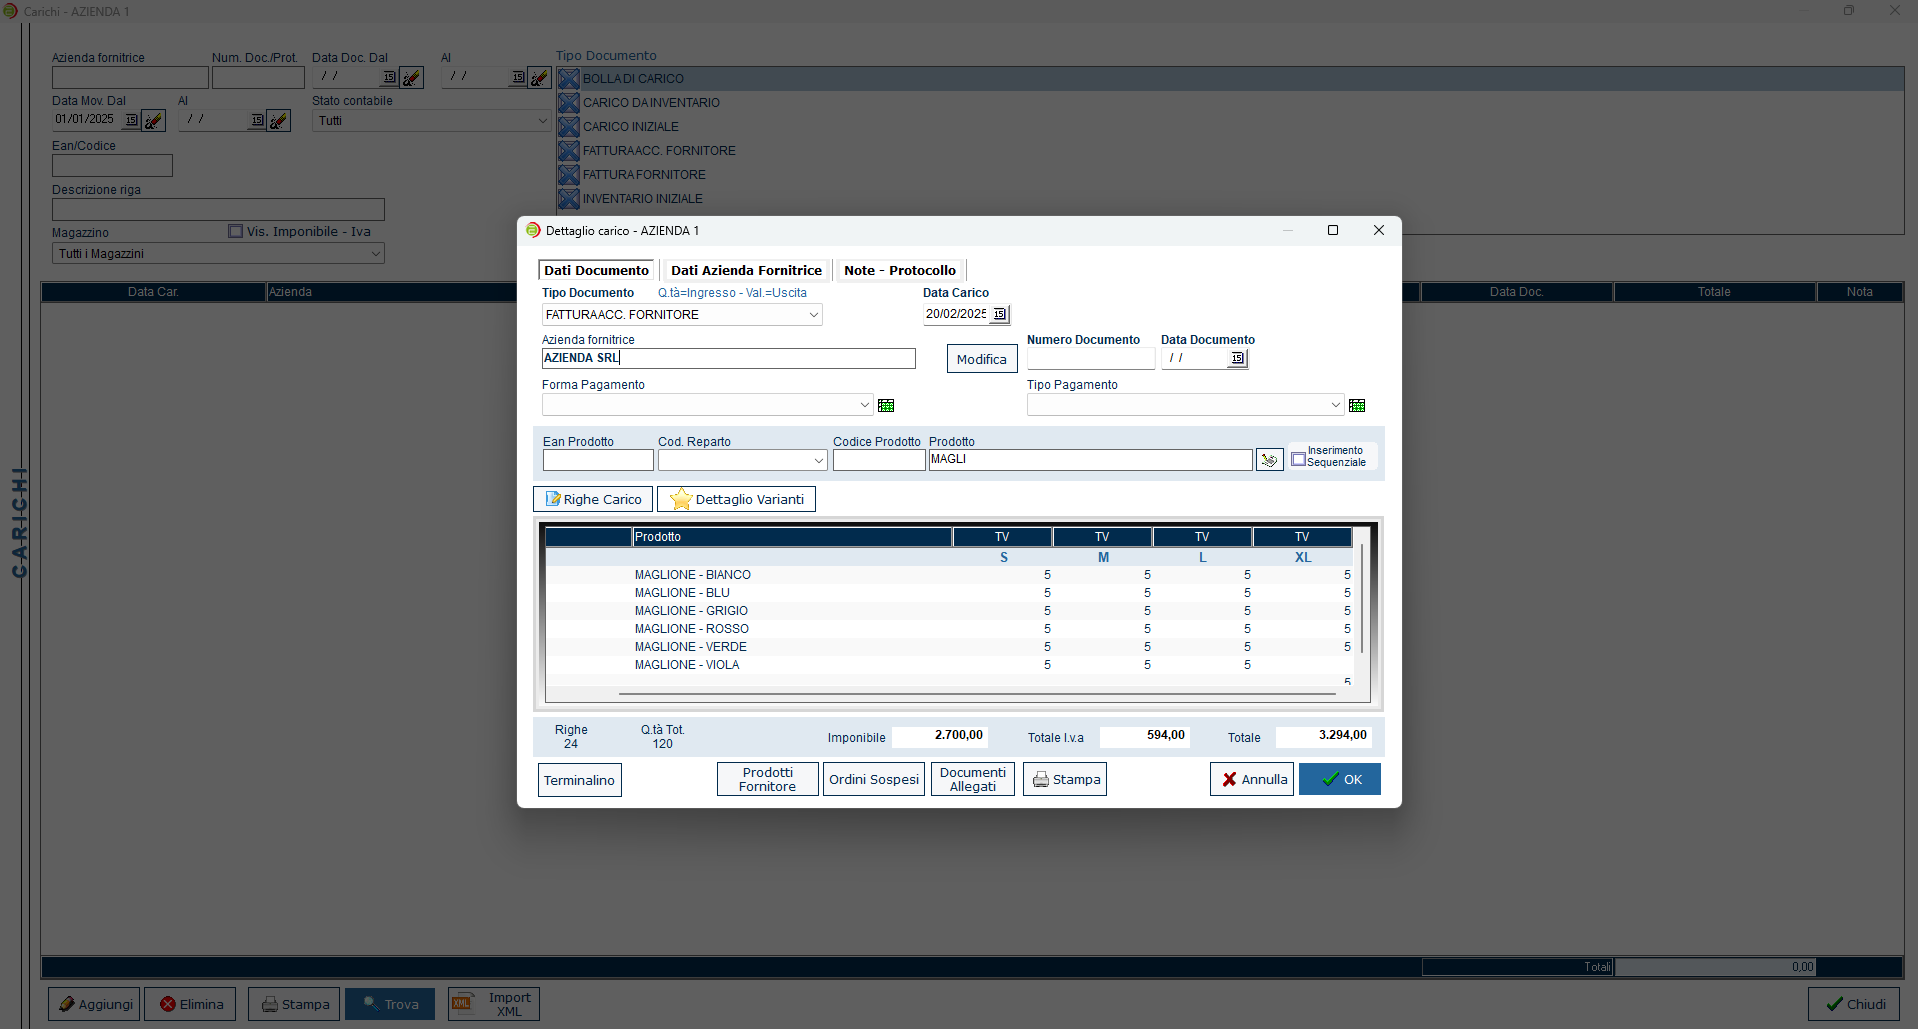Expand the Tipo Pagamento combo box

tap(1335, 405)
